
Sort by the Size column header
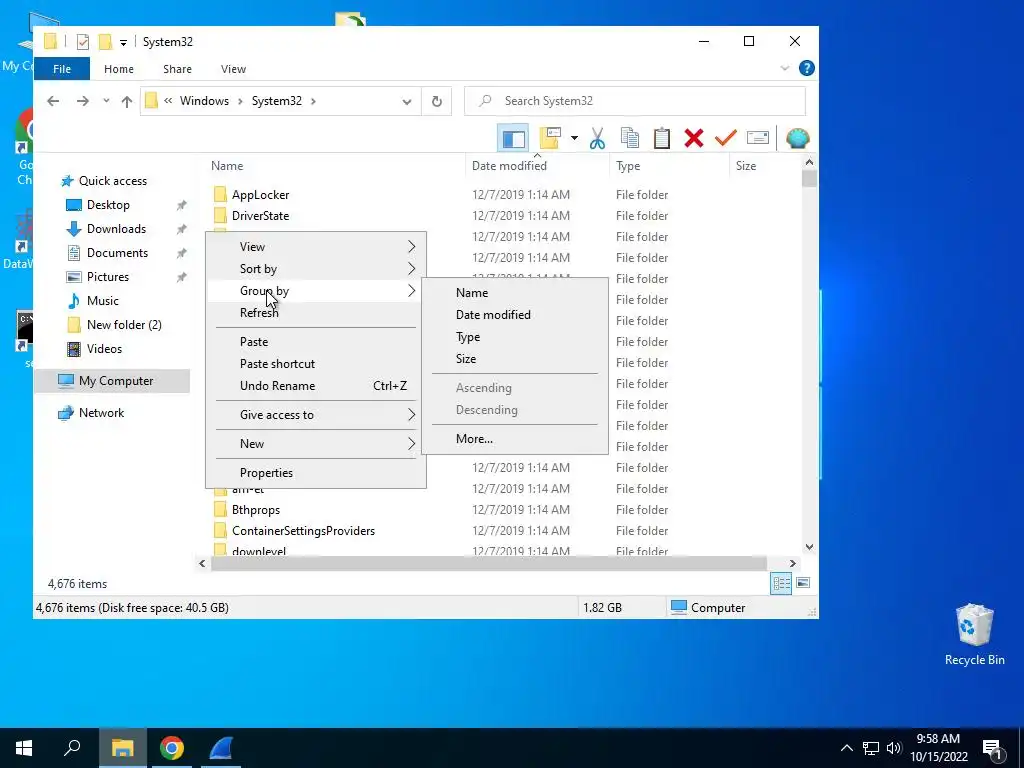click(x=746, y=166)
